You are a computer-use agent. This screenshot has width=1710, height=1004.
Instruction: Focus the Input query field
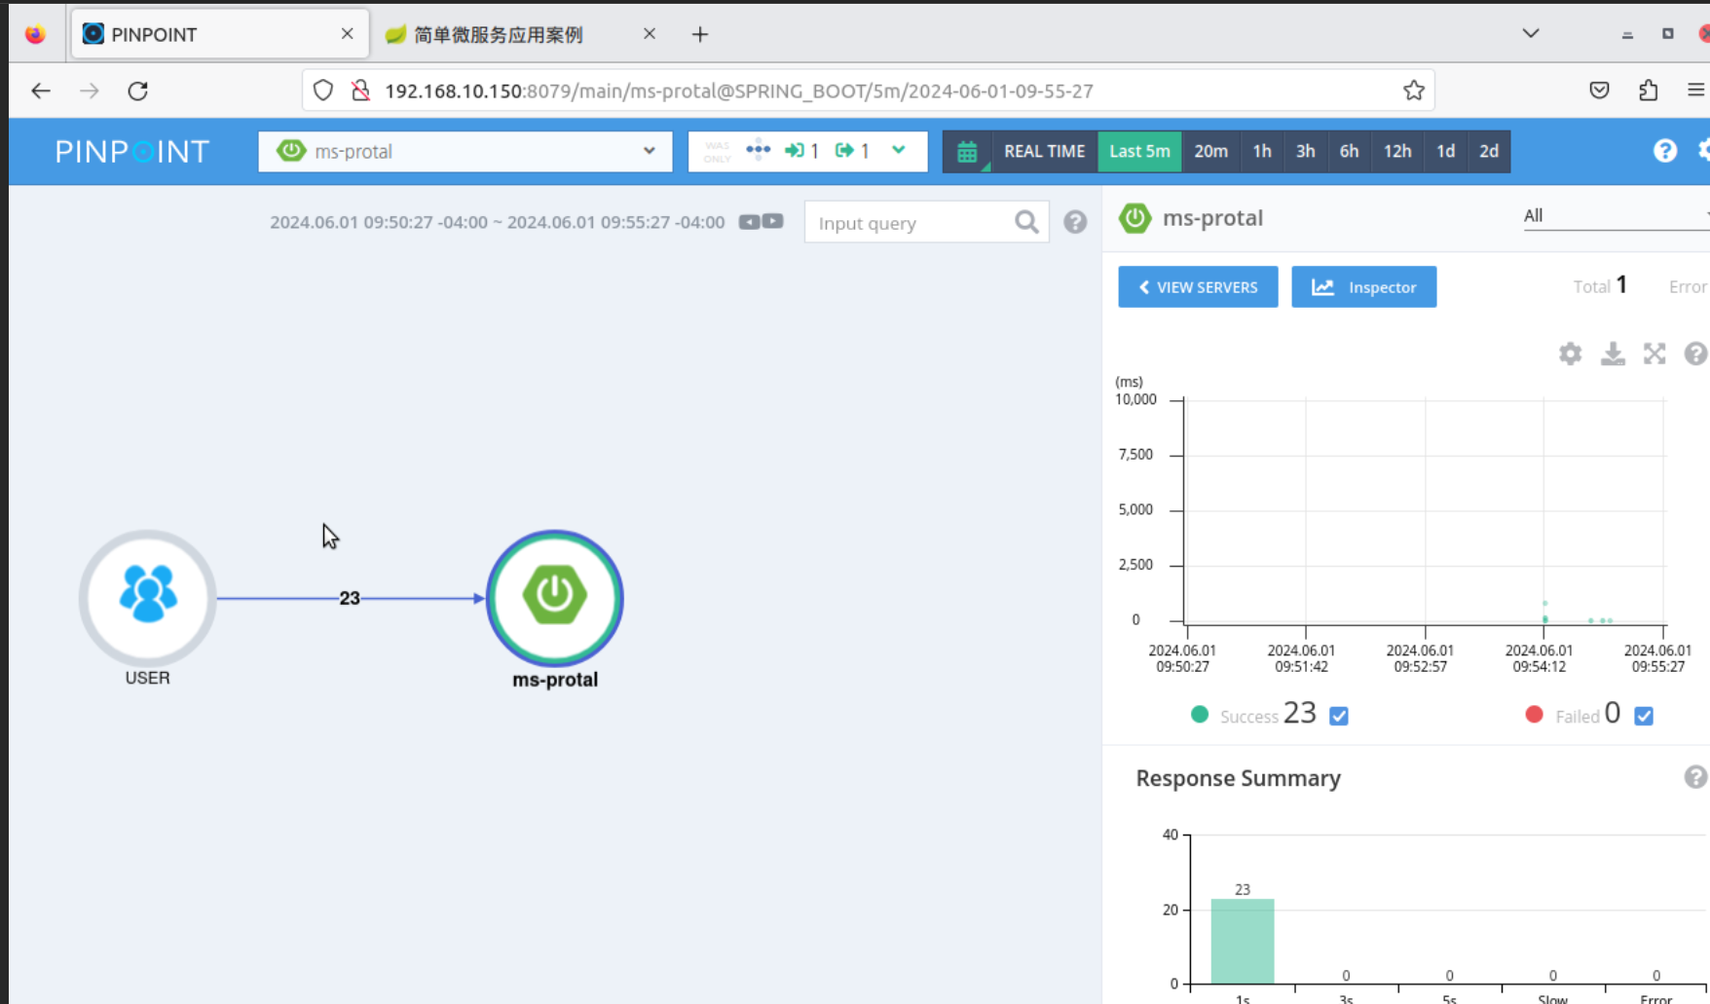910,223
